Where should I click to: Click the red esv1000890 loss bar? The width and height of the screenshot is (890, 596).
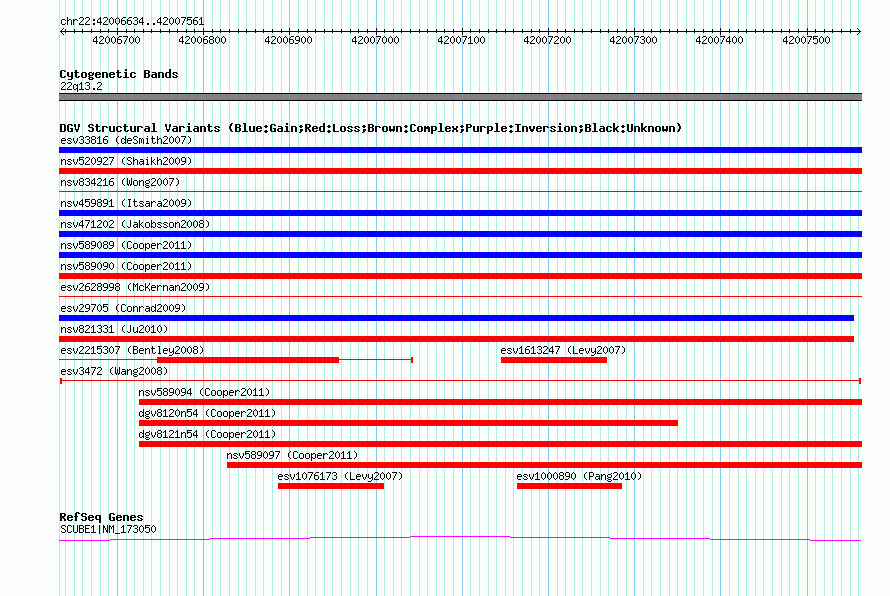pos(569,486)
